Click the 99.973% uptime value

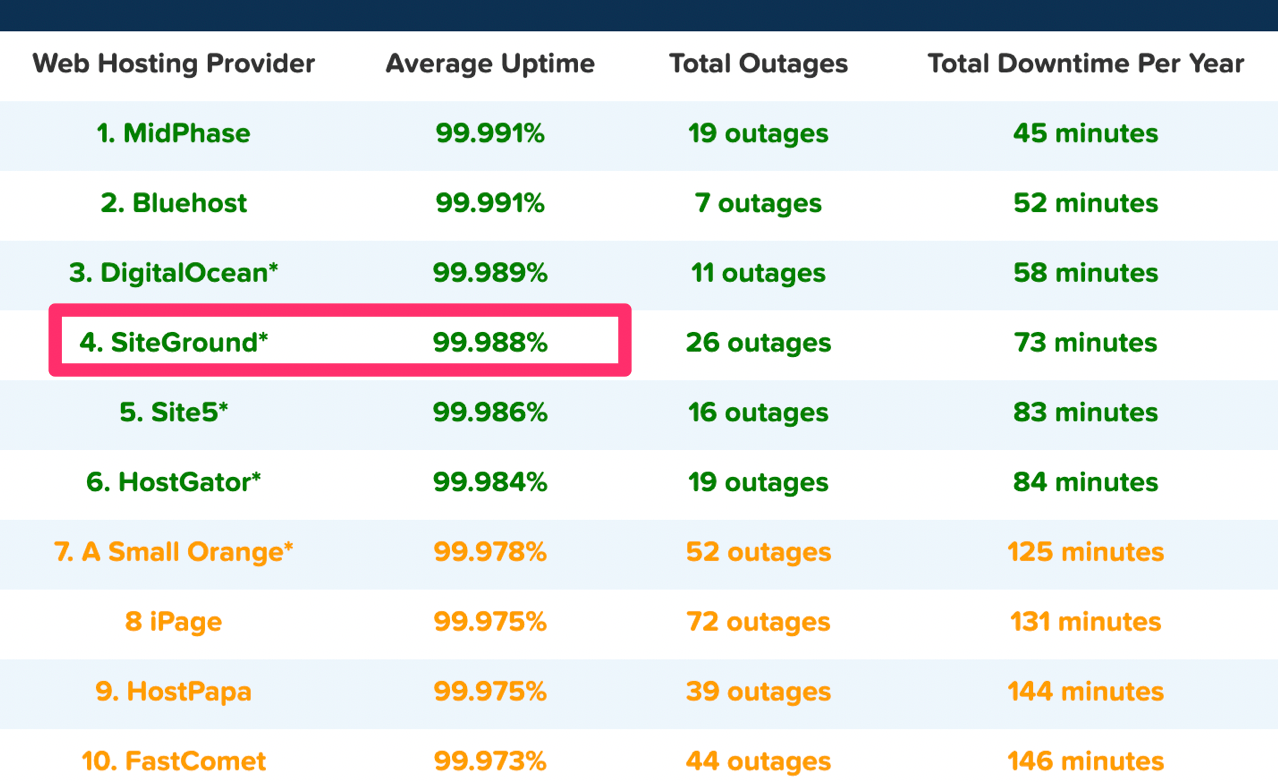click(x=490, y=762)
